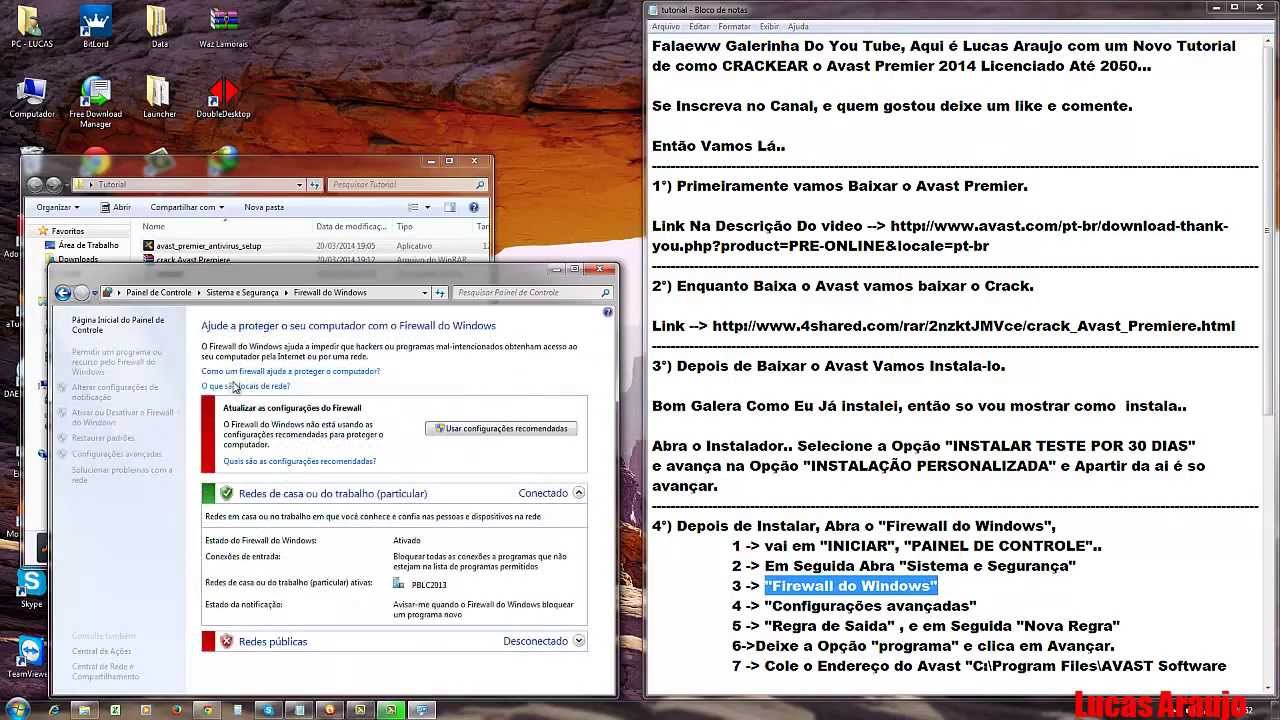Select avast_premier_antivirus_setup file
This screenshot has height=720, width=1280.
coord(209,246)
